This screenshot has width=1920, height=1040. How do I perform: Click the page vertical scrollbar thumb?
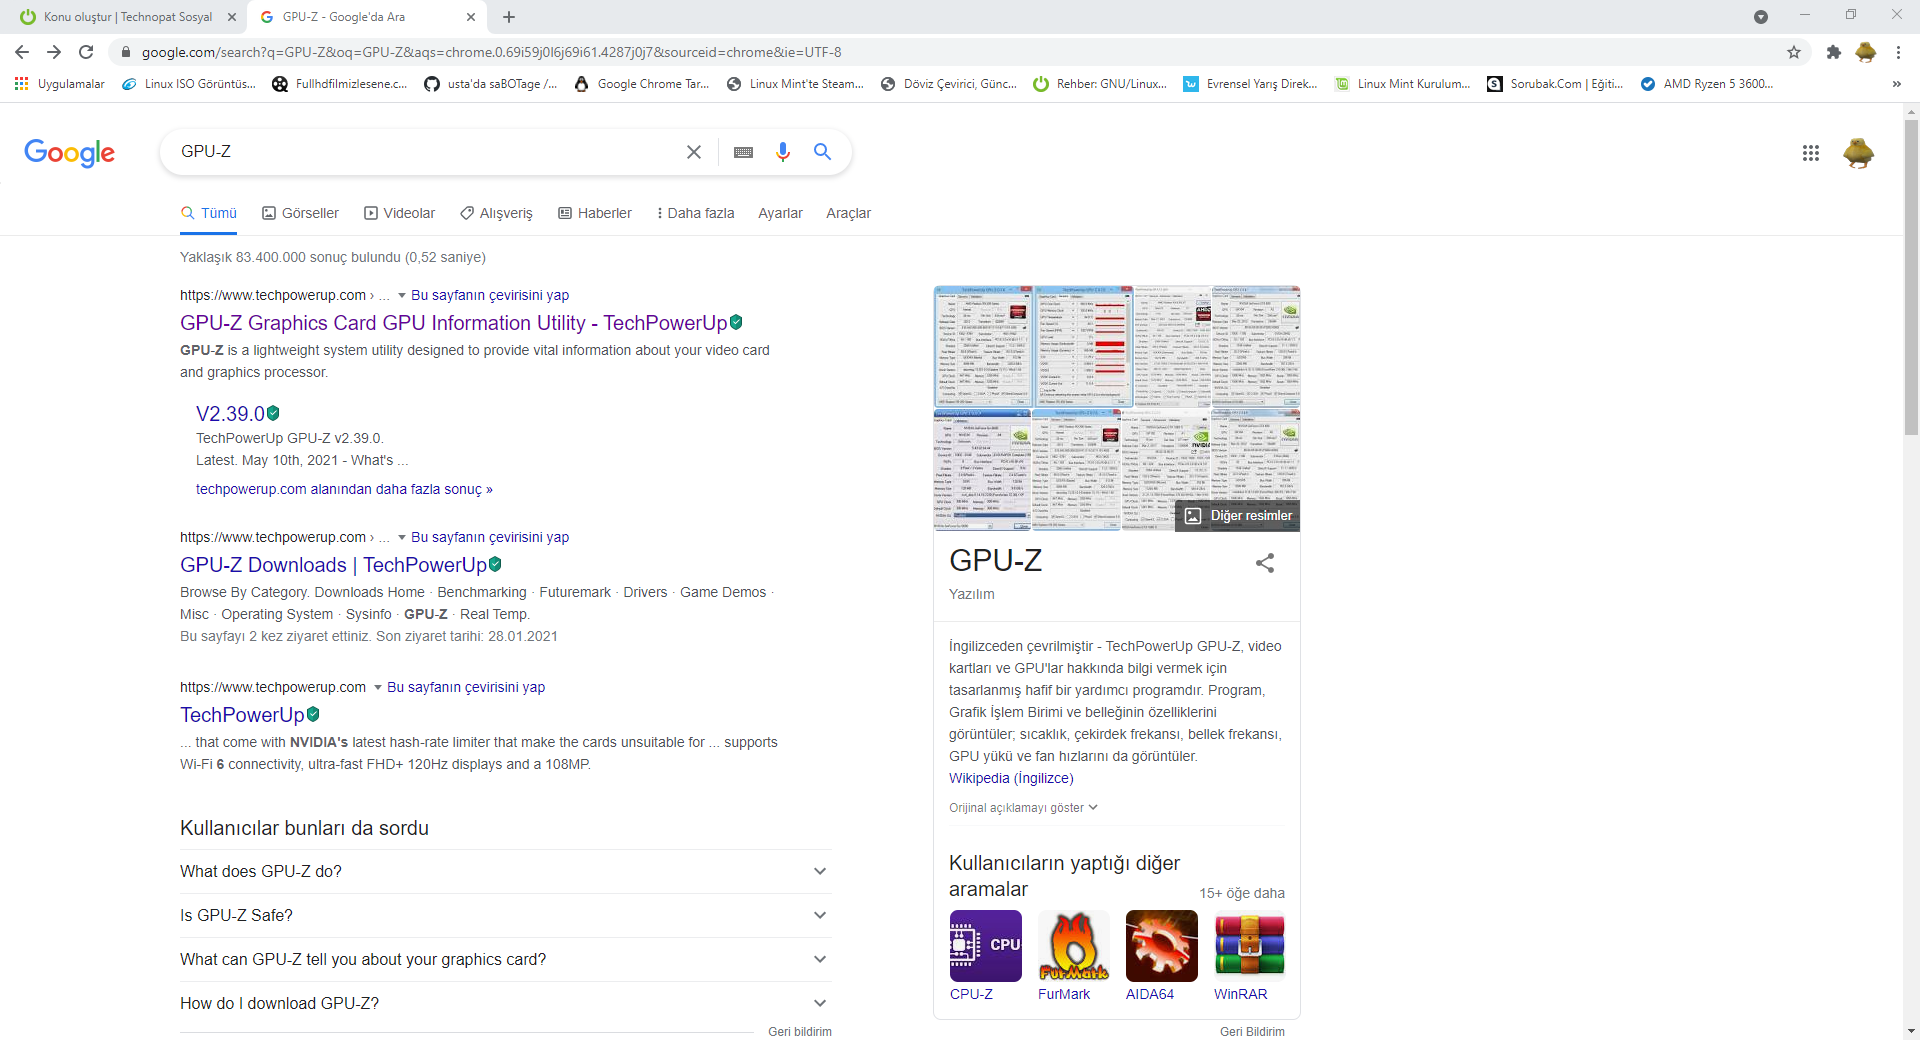[1911, 276]
